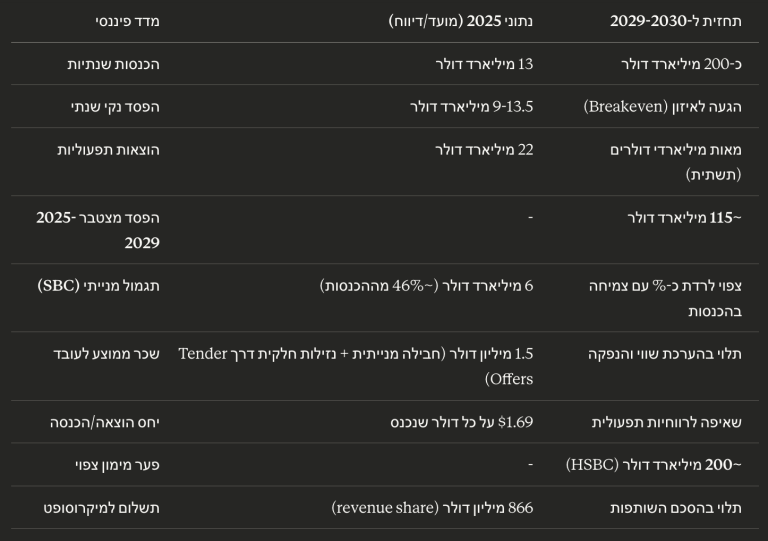Select the "9-13.5 מיליארד דולר" cell
This screenshot has height=541, width=768.
tap(472, 106)
